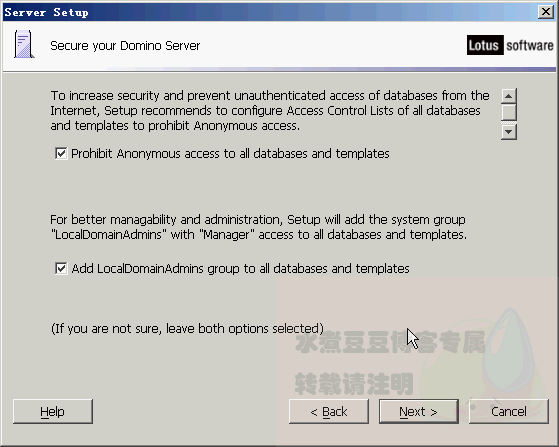This screenshot has width=559, height=447.
Task: Click scroll up arrow of description text
Action: [x=509, y=96]
